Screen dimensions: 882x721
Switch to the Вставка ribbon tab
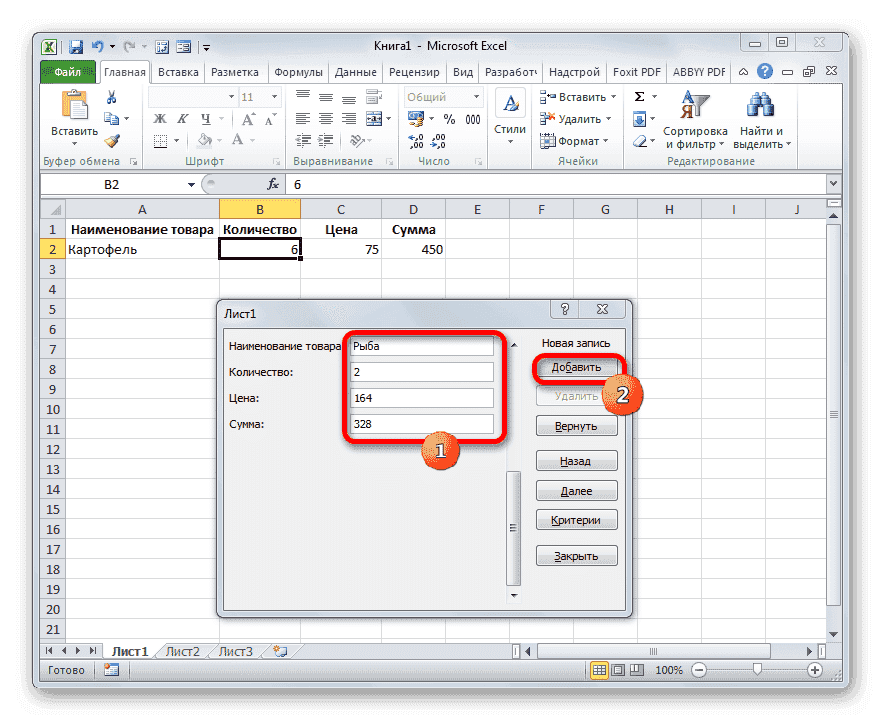(178, 71)
